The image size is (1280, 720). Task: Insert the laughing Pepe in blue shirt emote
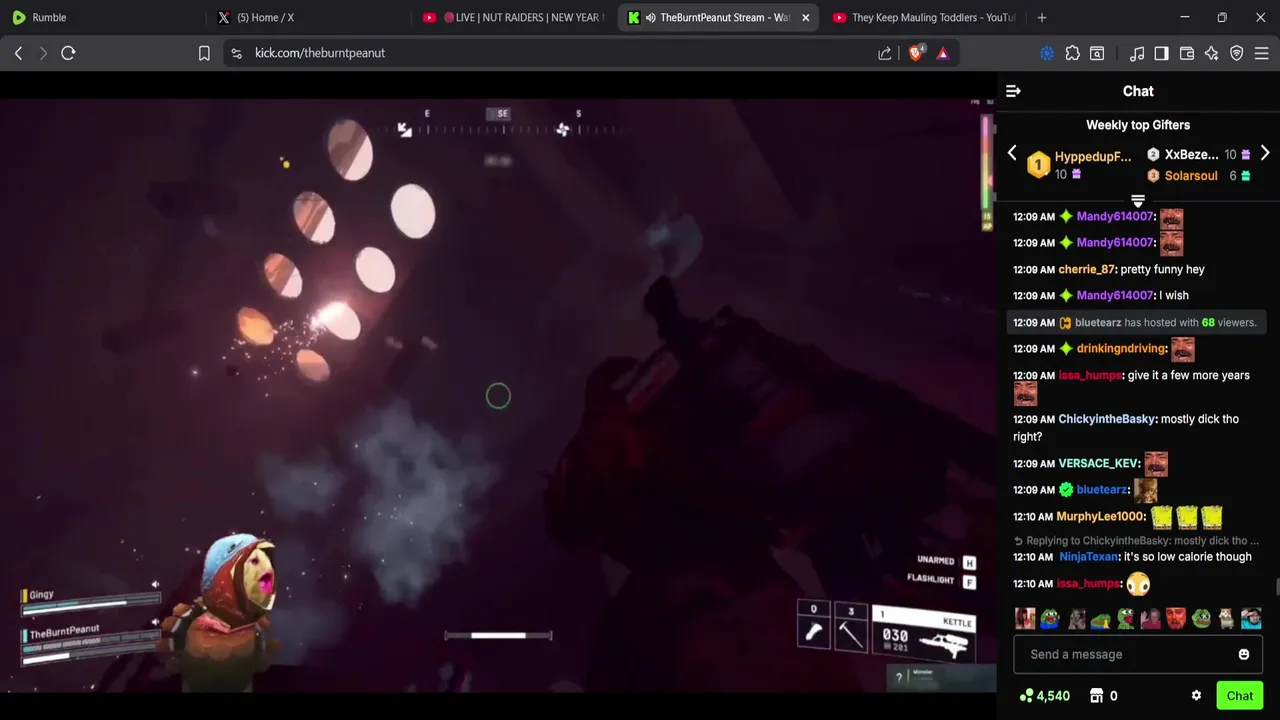[x=1050, y=619]
